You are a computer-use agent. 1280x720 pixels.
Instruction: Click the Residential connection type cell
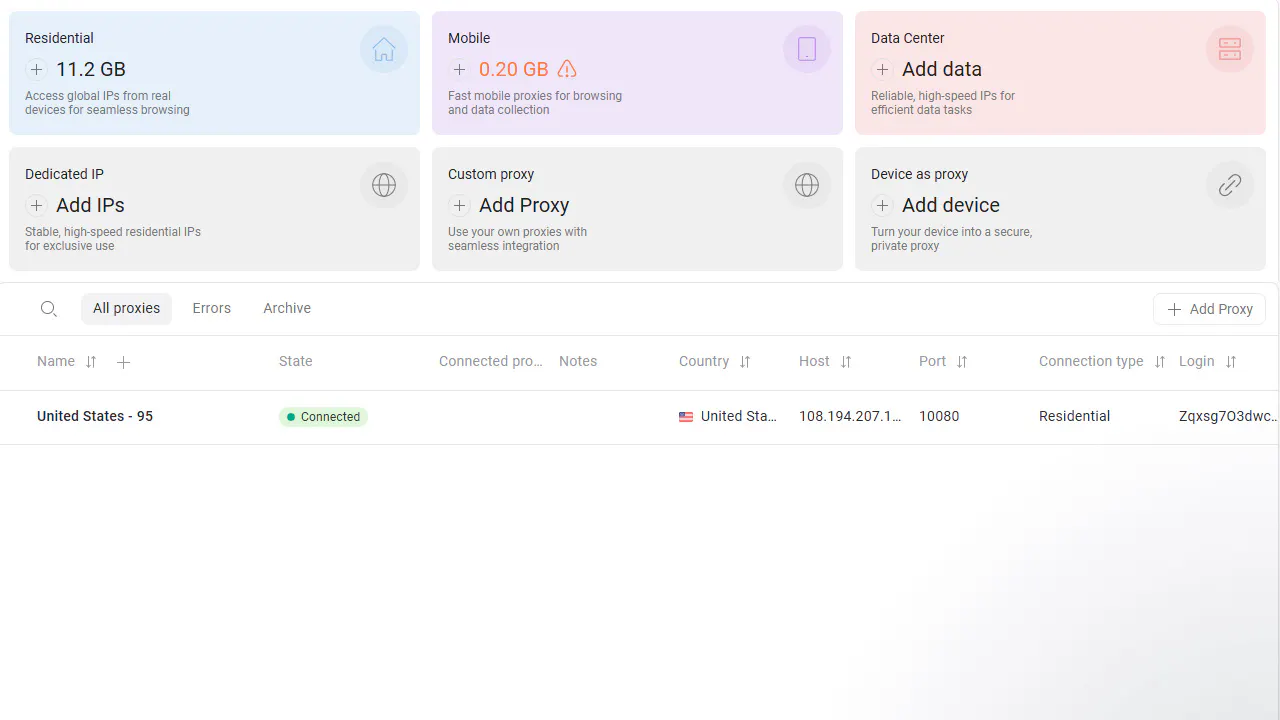coord(1074,416)
